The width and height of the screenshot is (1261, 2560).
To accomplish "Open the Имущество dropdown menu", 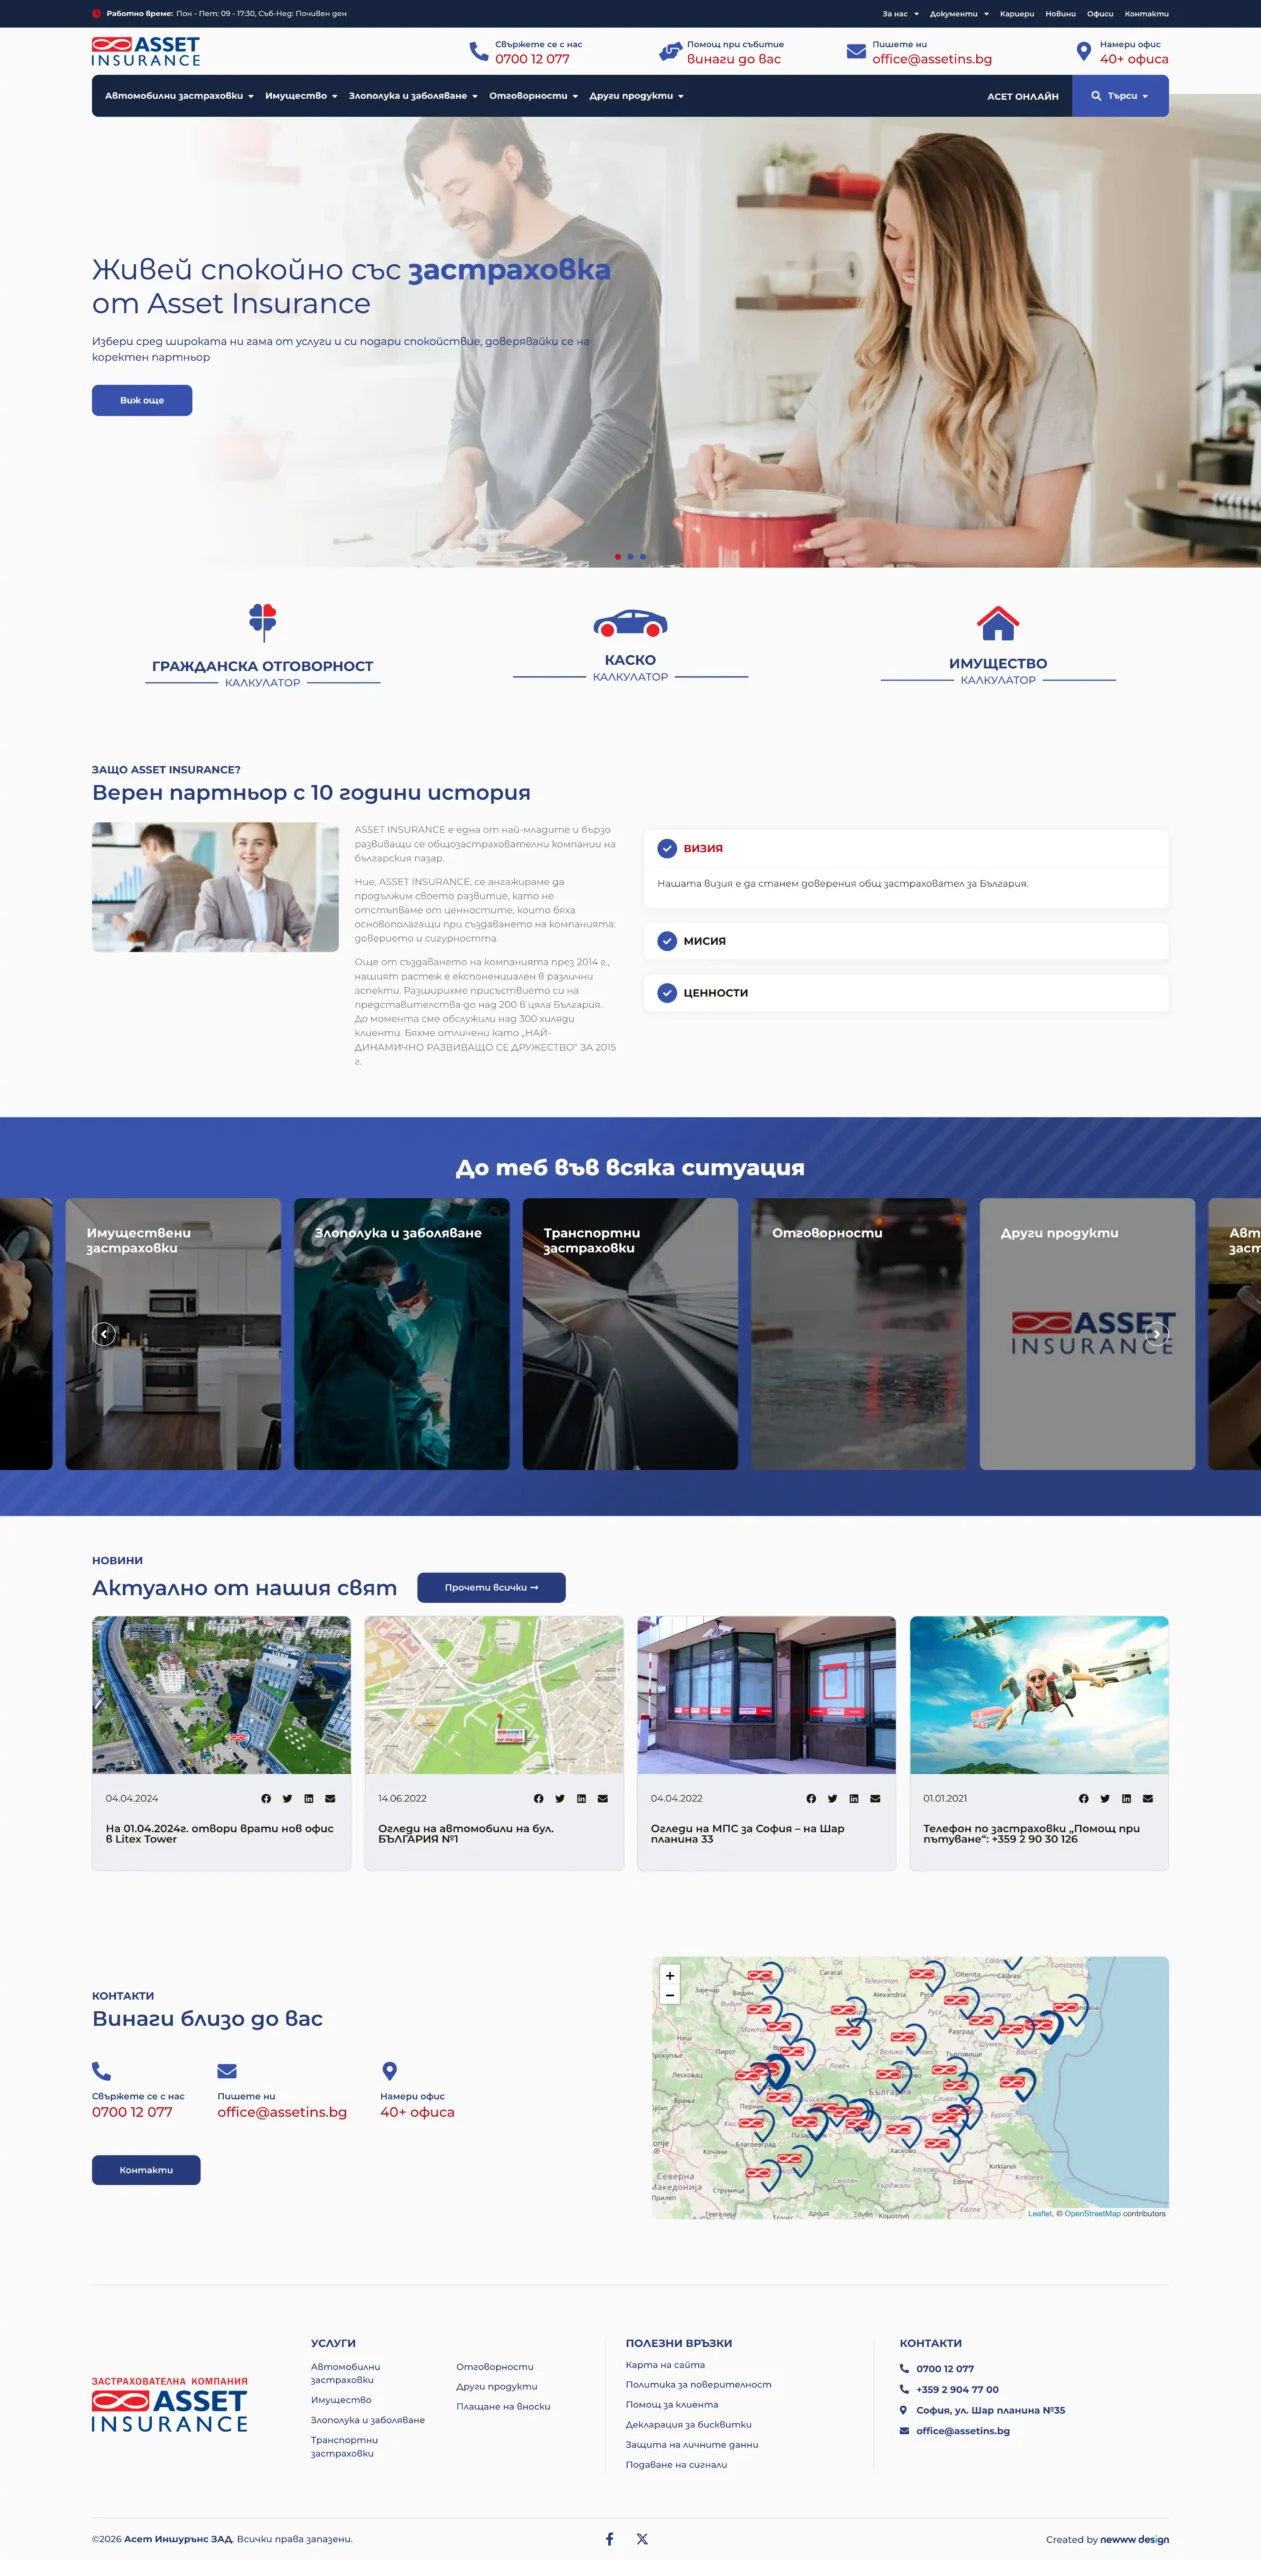I will (301, 96).
